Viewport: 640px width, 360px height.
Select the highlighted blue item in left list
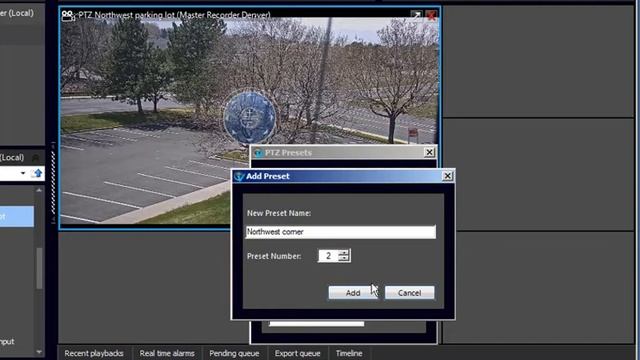(x=17, y=216)
